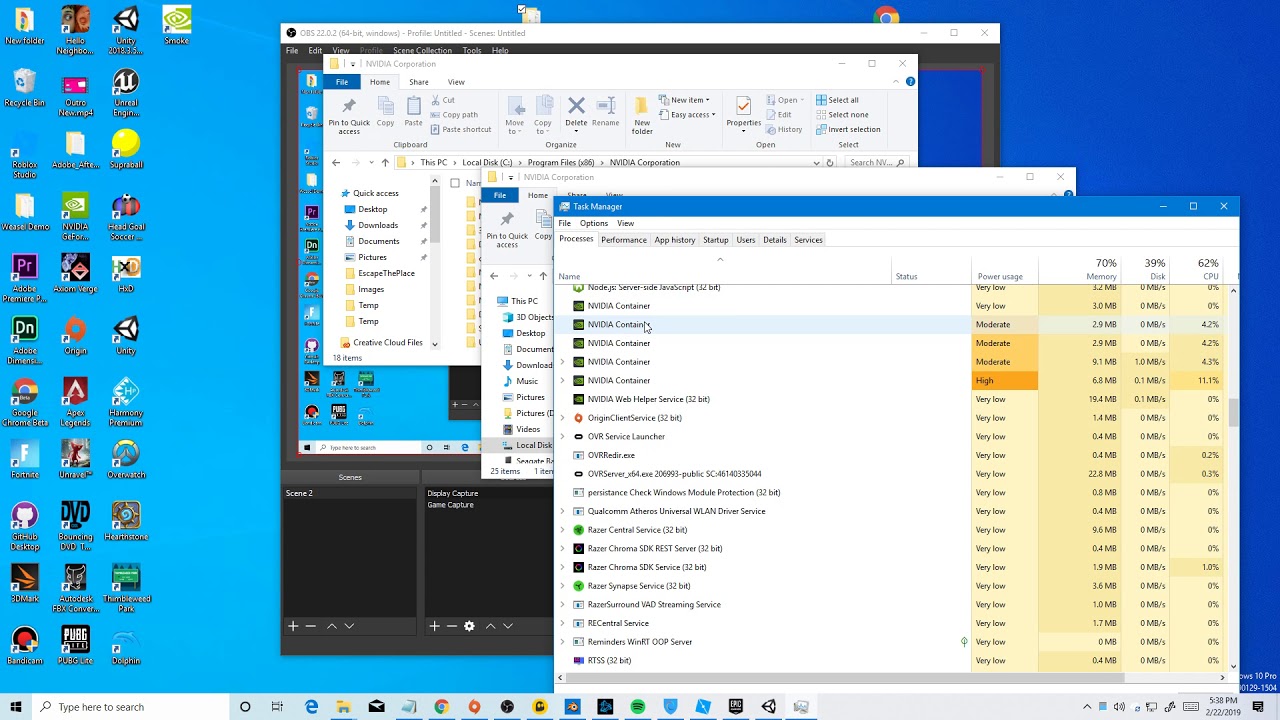Click the Windows Start button

click(16, 707)
